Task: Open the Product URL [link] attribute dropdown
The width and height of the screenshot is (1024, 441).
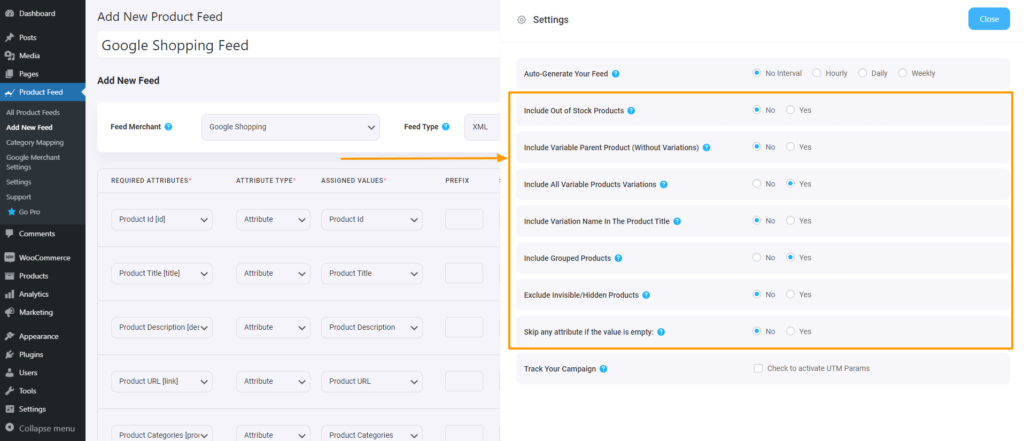Action: [161, 381]
